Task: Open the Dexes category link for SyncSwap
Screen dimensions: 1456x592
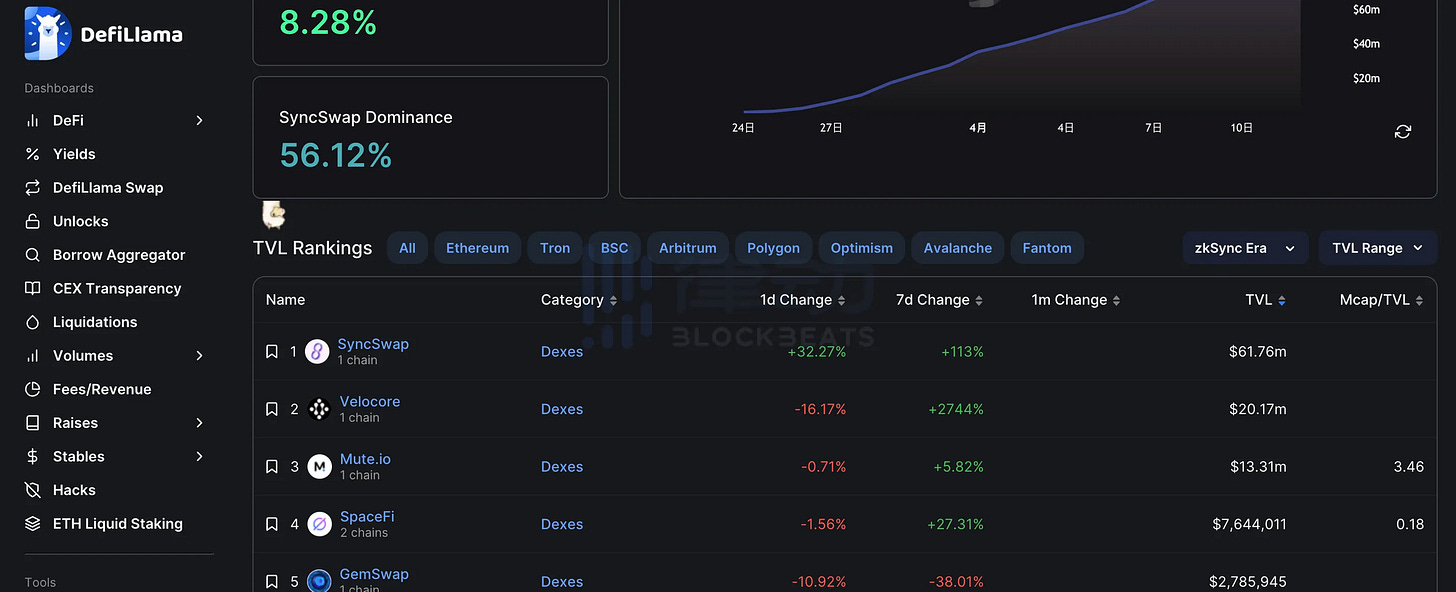Action: [x=562, y=352]
